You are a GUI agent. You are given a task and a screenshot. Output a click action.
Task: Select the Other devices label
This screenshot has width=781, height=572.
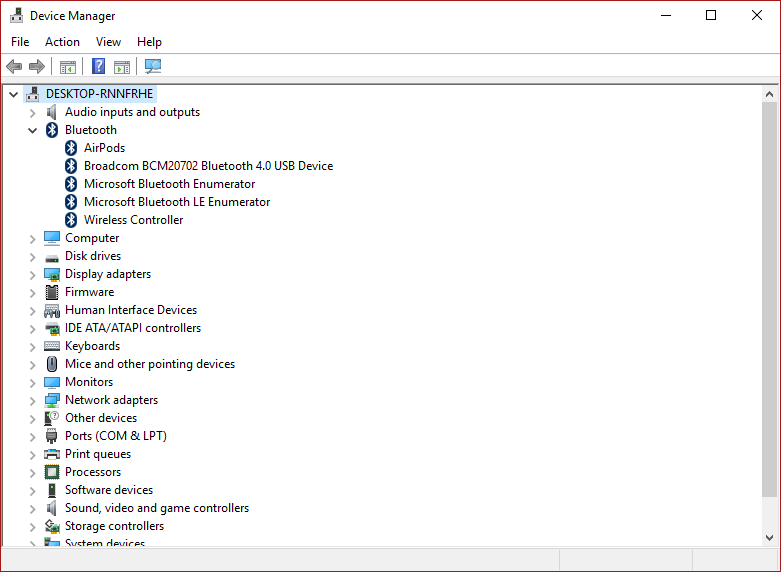click(101, 418)
